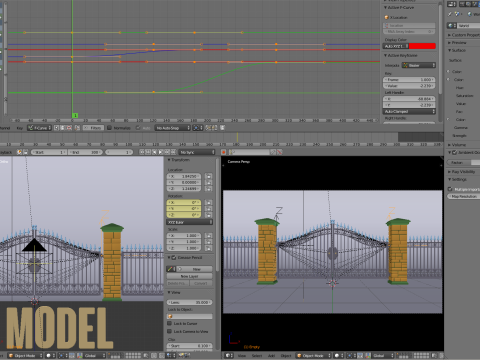Viewport: 480px width, 360px height.
Task: Click the current frame field in timeline
Action: point(119,152)
